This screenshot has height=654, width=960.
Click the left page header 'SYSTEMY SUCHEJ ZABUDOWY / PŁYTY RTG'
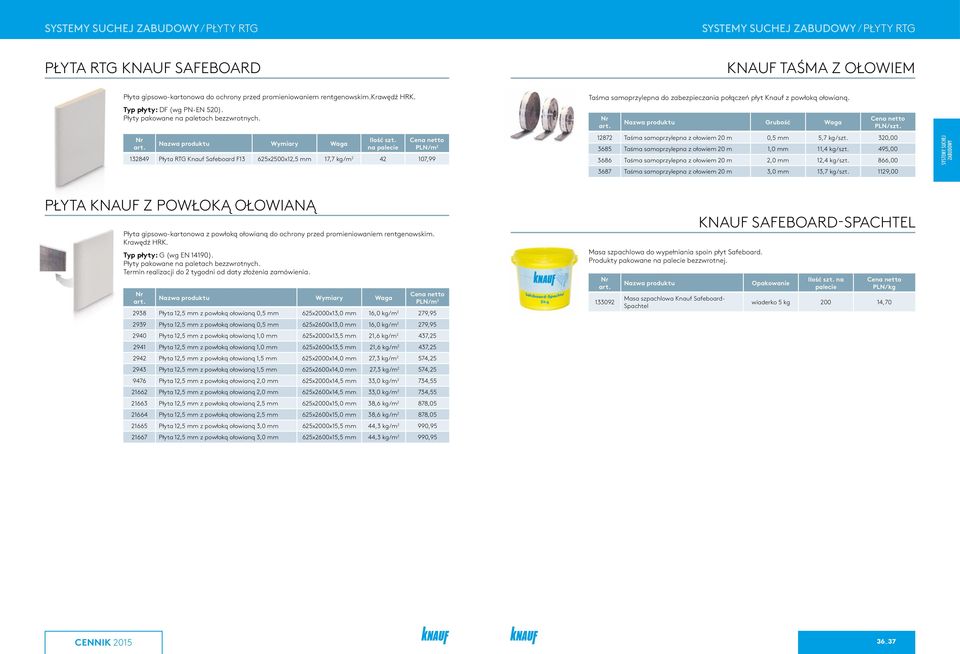(151, 28)
